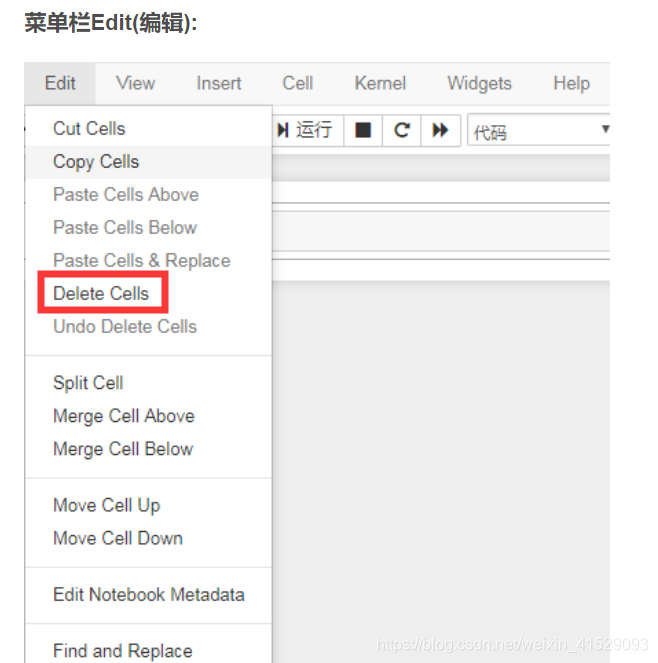Image resolution: width=658 pixels, height=663 pixels.
Task: Choose Cut Cells from the Edit menu
Action: (x=148, y=129)
